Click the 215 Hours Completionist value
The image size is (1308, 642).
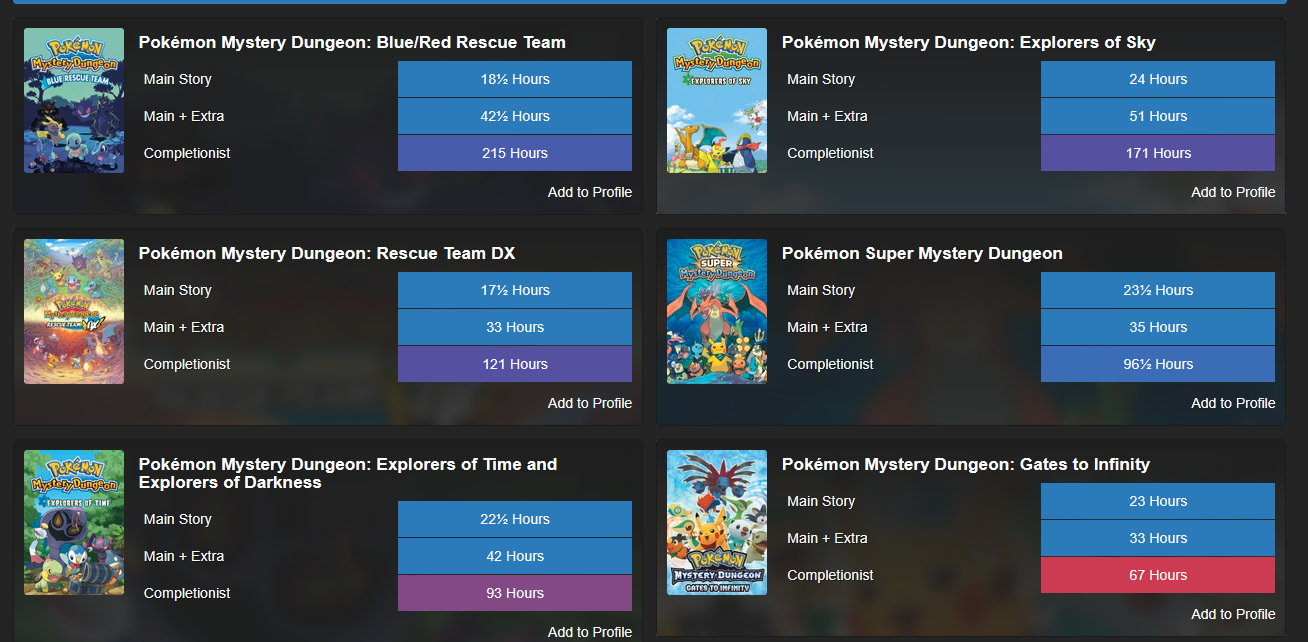coord(515,153)
